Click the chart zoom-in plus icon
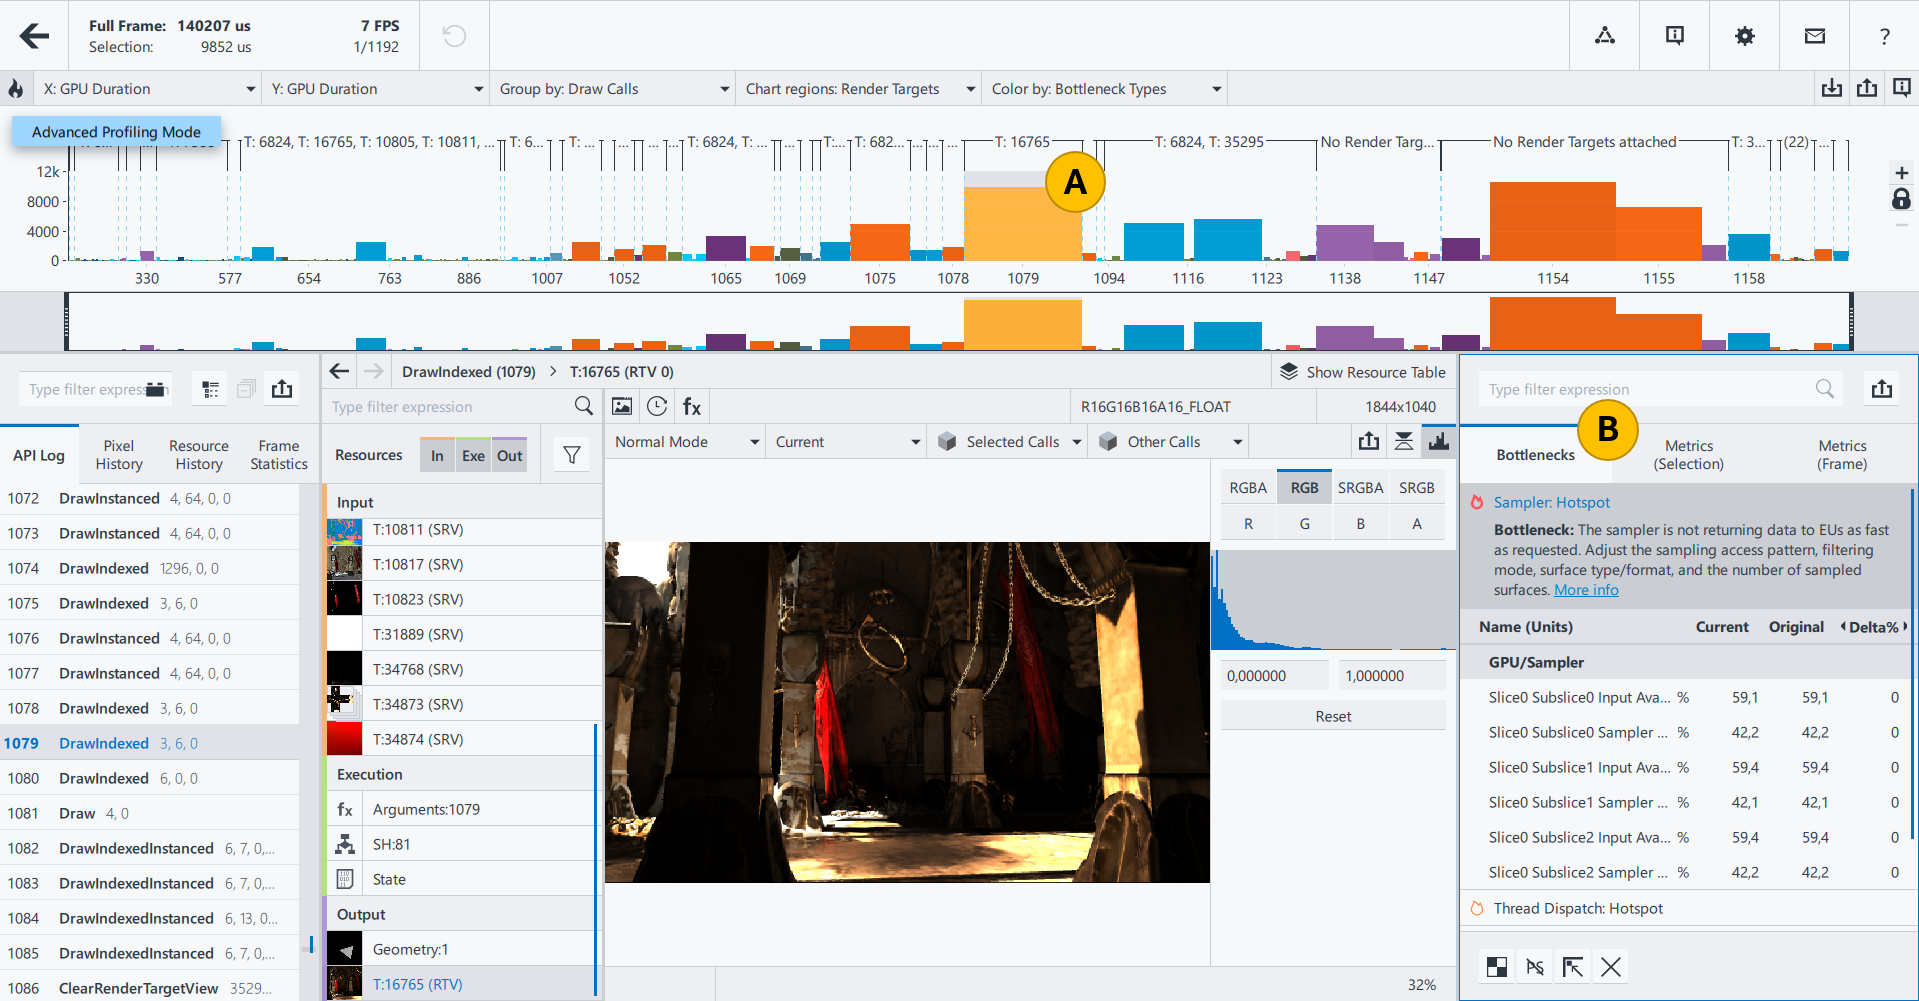Screen dimensions: 1919x1001 (x=1901, y=173)
